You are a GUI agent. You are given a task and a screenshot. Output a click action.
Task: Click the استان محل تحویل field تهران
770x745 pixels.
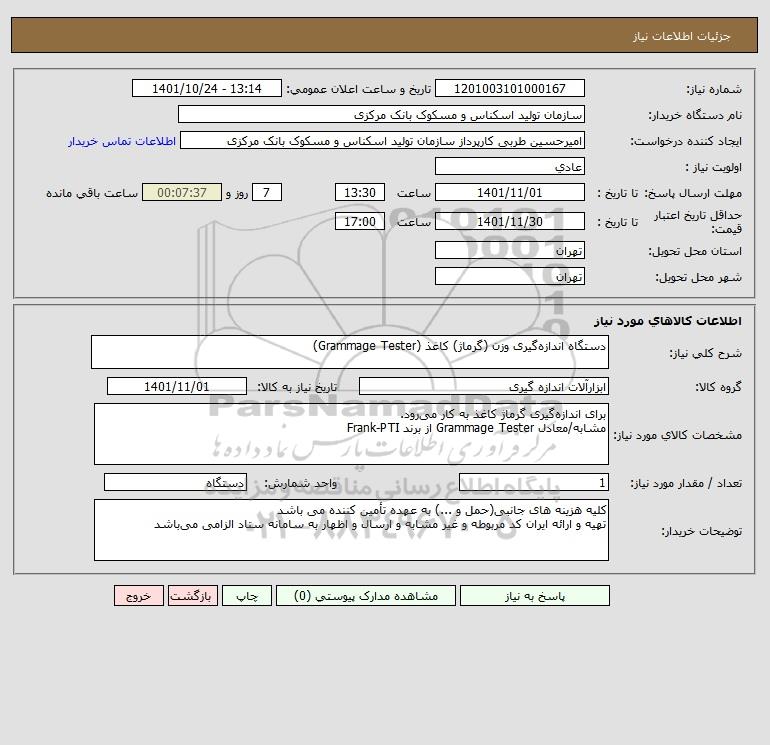(x=510, y=250)
